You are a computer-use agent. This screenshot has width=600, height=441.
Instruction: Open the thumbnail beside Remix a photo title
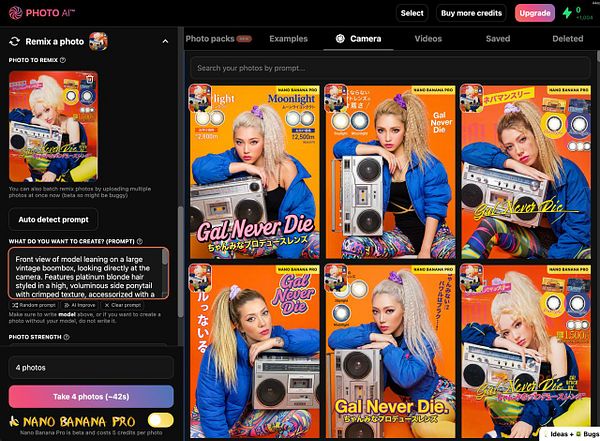98,41
